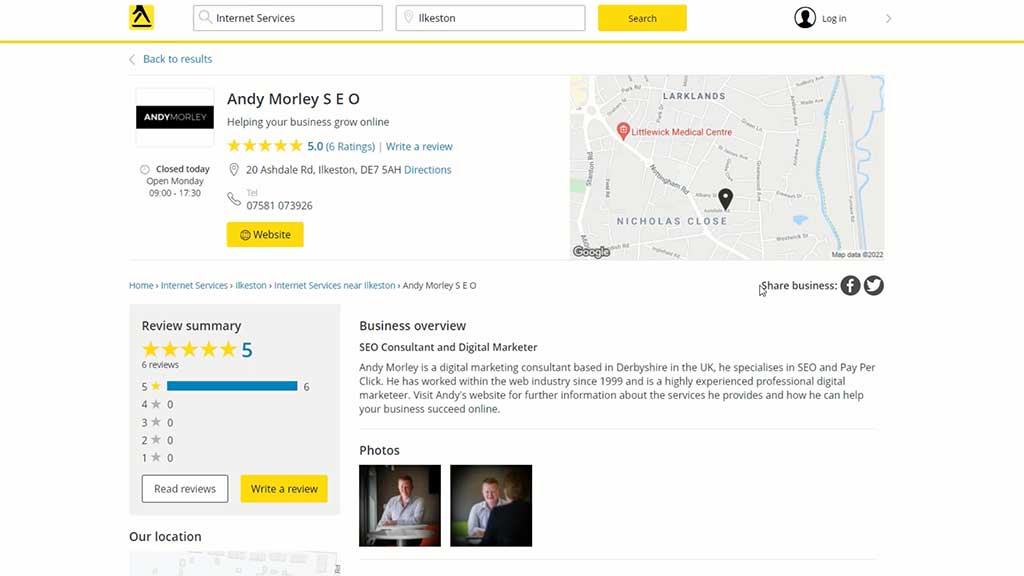Click the Littlewick Medical Centre map marker
This screenshot has width=1024, height=576.
(x=623, y=131)
